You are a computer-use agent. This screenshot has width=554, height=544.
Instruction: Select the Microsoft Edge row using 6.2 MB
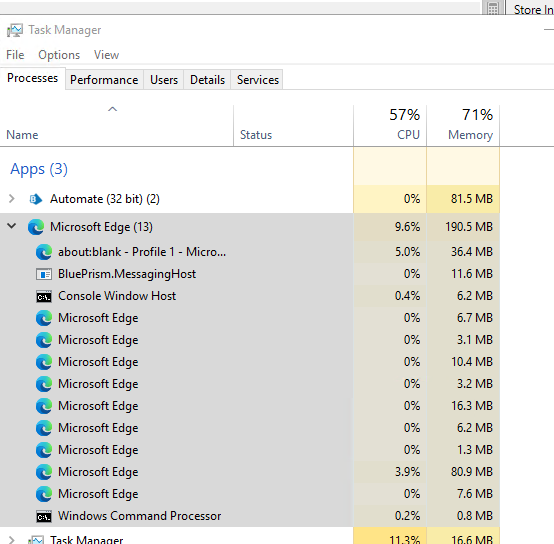[x=250, y=428]
